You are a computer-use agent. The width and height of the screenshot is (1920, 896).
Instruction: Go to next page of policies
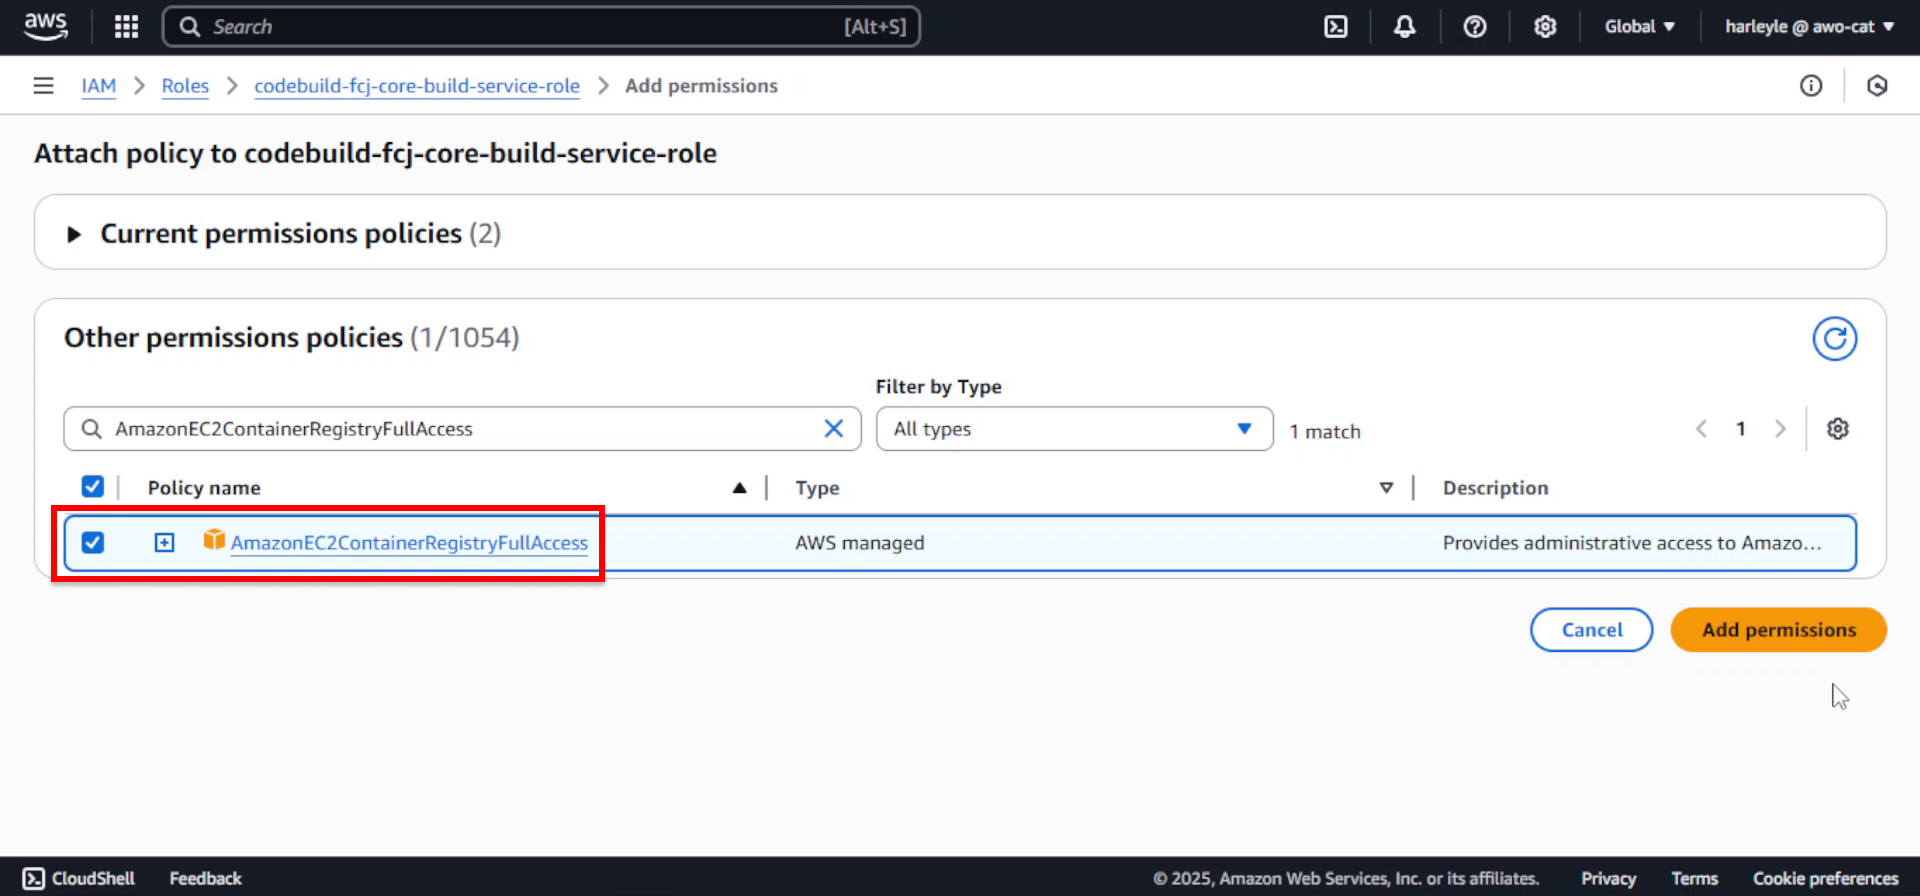click(x=1780, y=429)
